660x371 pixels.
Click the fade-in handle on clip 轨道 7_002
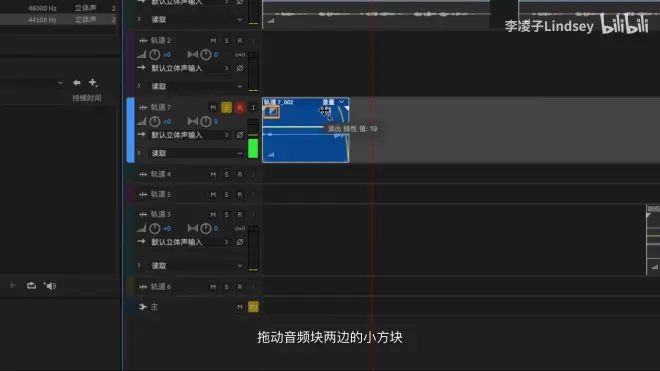point(272,112)
